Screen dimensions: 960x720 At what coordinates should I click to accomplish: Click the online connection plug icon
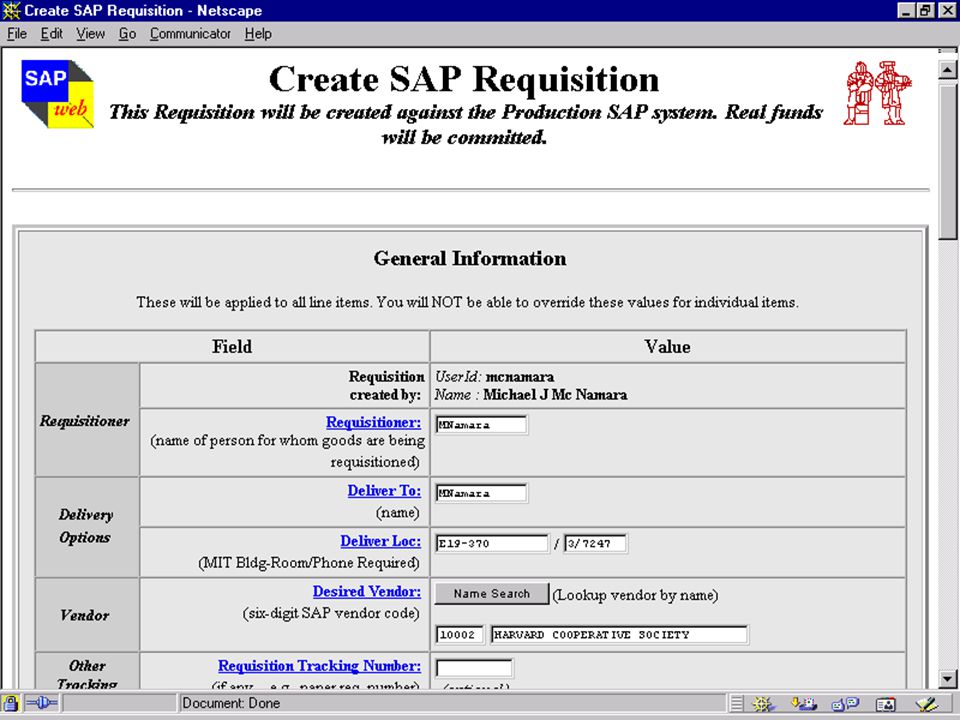tap(40, 703)
